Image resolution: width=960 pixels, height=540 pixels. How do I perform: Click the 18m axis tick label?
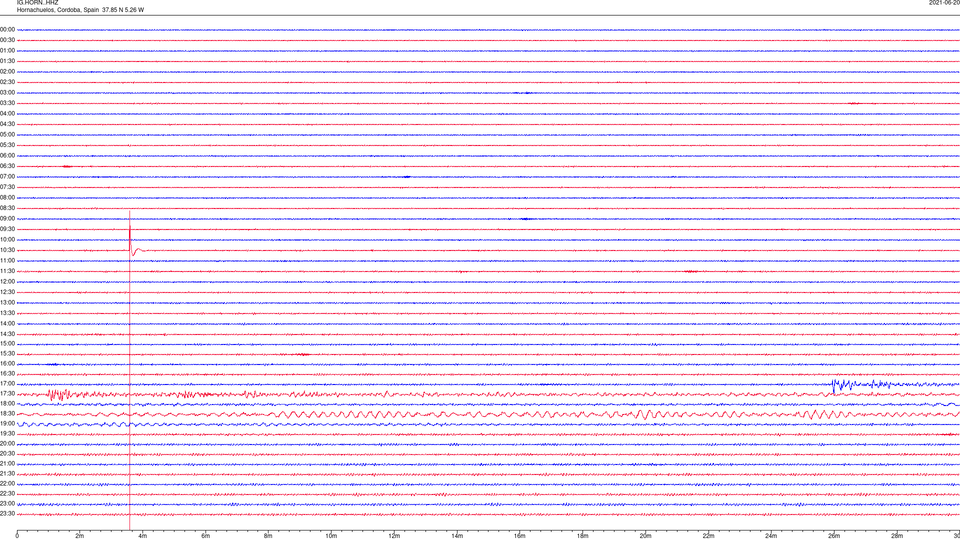[583, 536]
